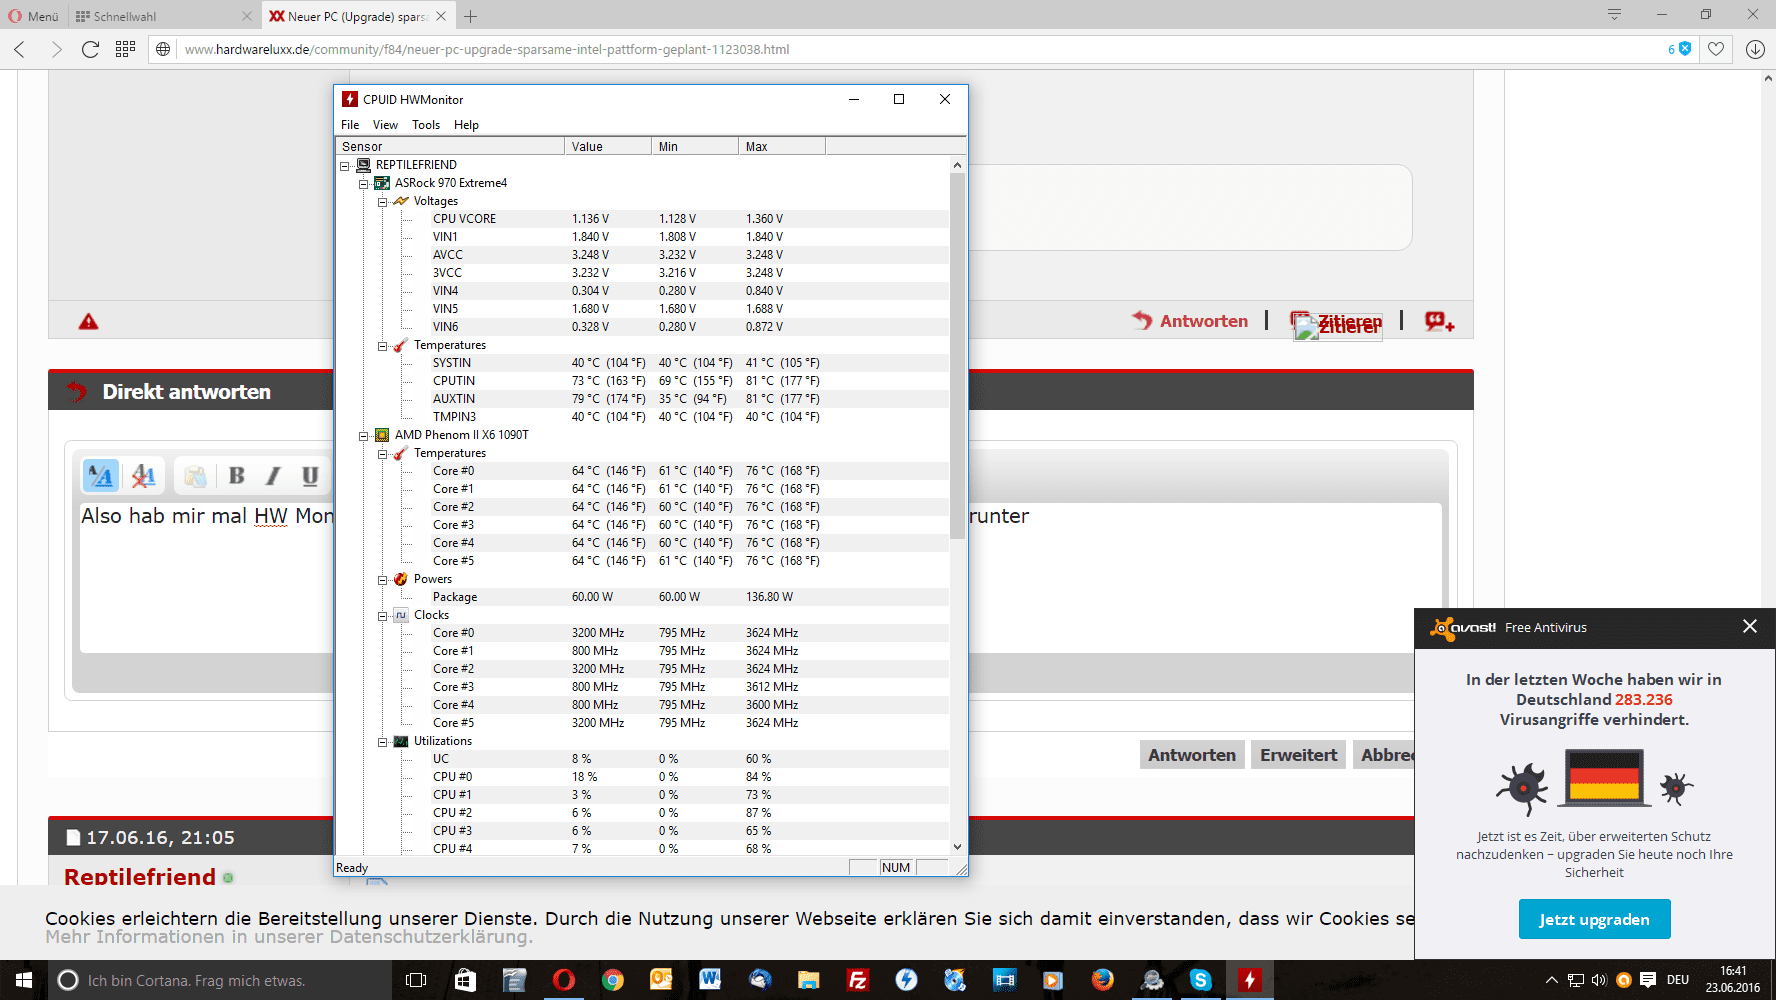The image size is (1776, 1000).
Task: Collapse the Phenom Temperatures group
Action: click(383, 454)
